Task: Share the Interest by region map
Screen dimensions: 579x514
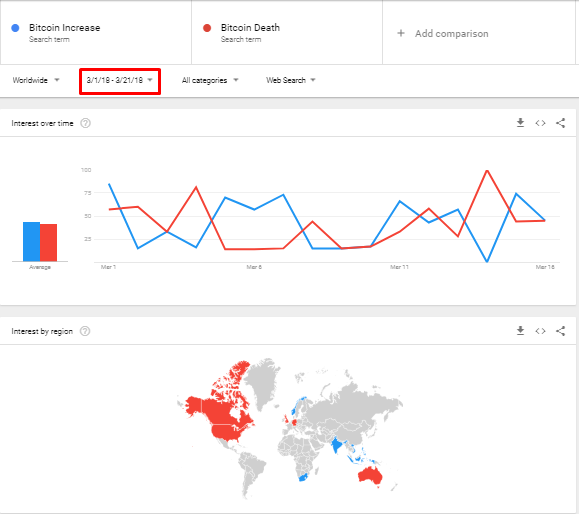Action: point(561,331)
